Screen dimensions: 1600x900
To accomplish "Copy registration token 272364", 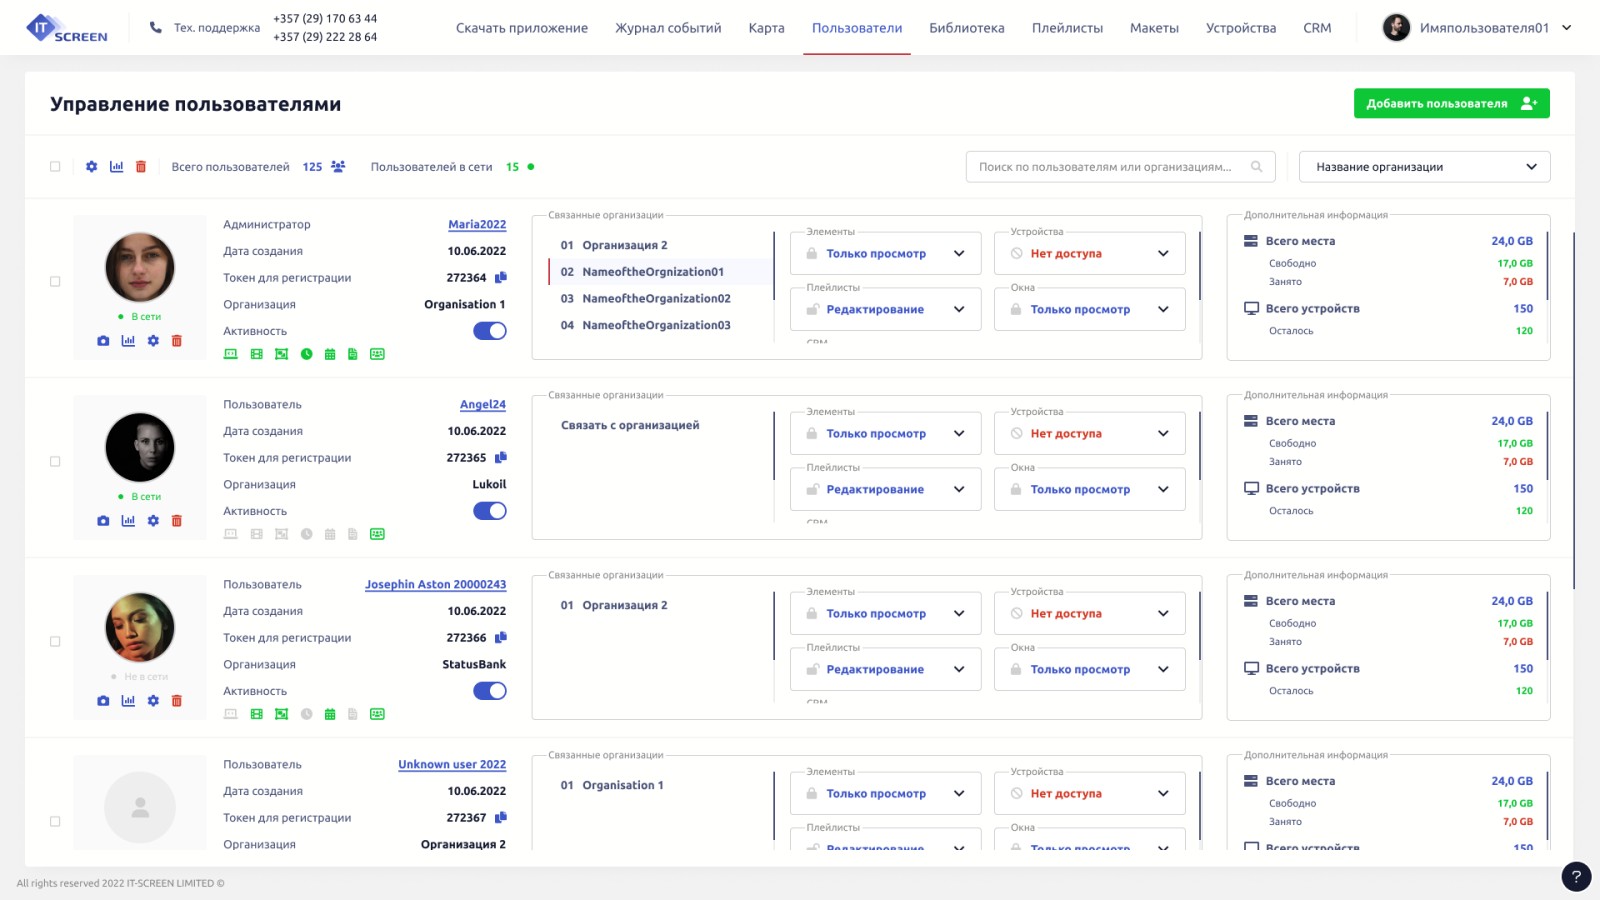I will pyautogui.click(x=501, y=278).
